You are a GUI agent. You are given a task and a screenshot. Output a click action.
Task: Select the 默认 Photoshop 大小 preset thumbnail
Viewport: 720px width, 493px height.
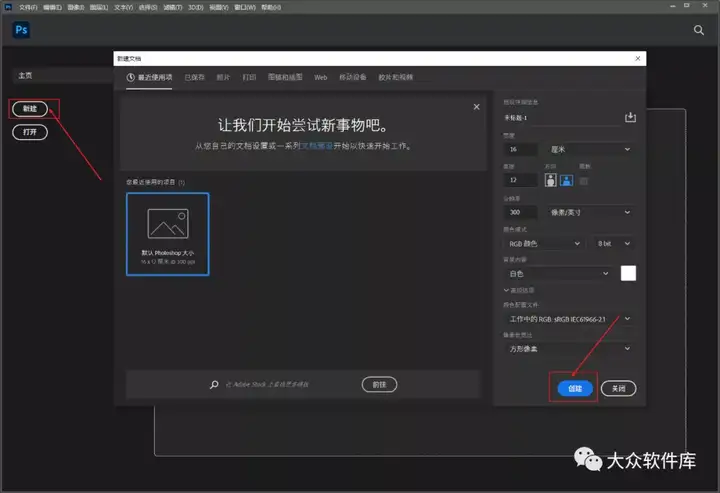(x=168, y=234)
